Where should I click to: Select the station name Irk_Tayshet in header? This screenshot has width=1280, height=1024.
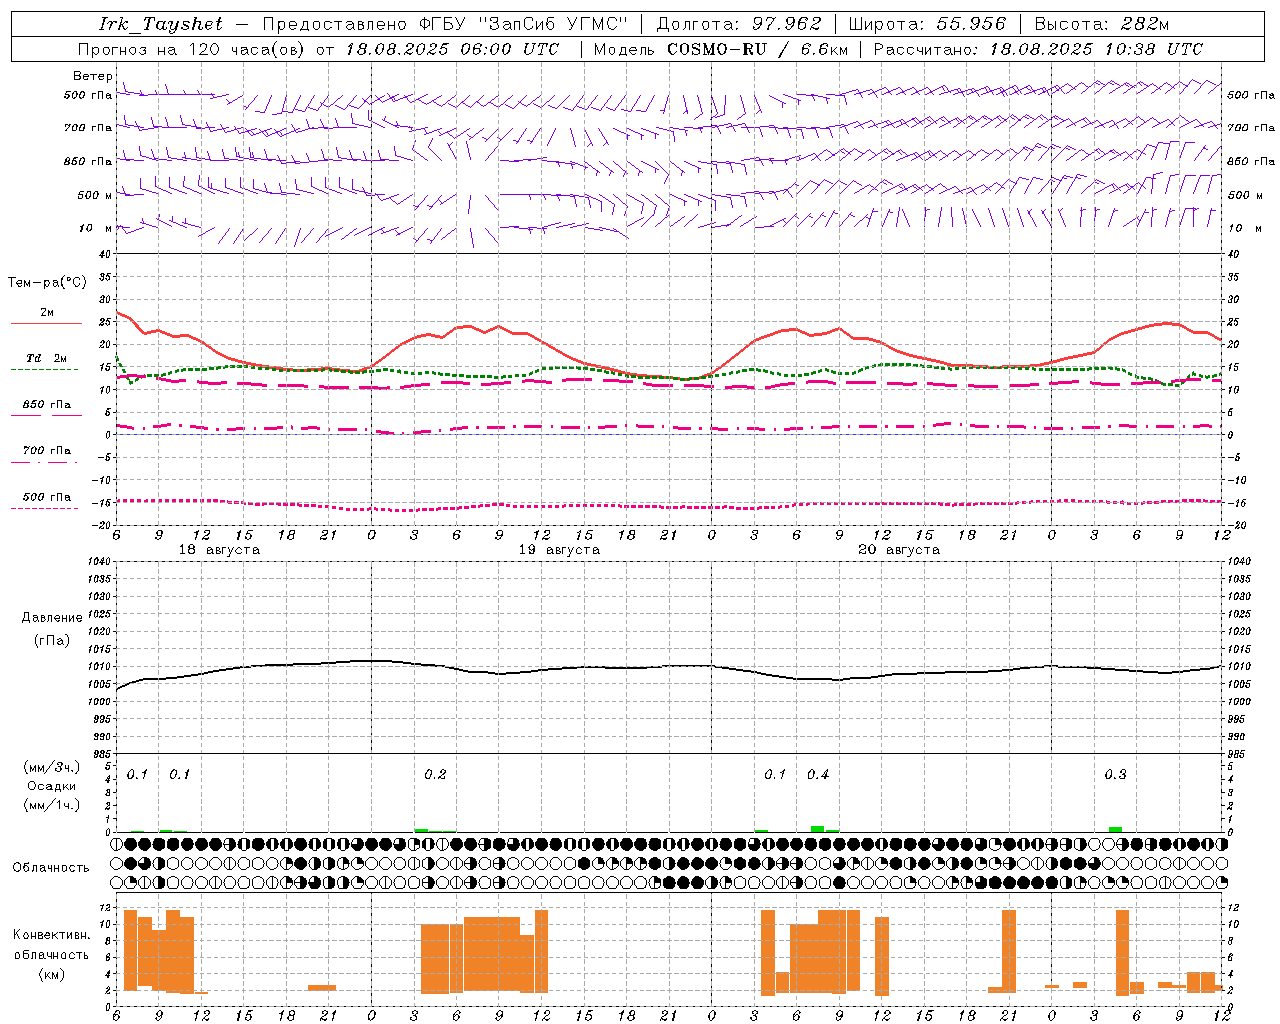pos(161,24)
